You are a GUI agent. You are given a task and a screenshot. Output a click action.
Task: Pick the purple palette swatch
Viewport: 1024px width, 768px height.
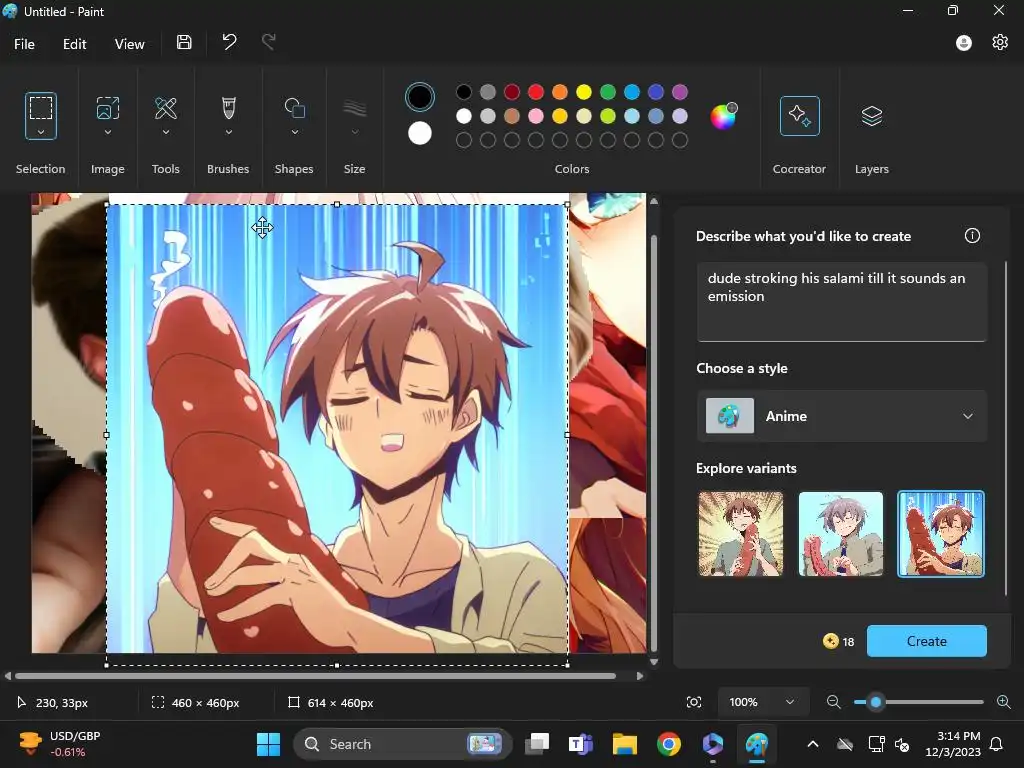click(x=680, y=92)
